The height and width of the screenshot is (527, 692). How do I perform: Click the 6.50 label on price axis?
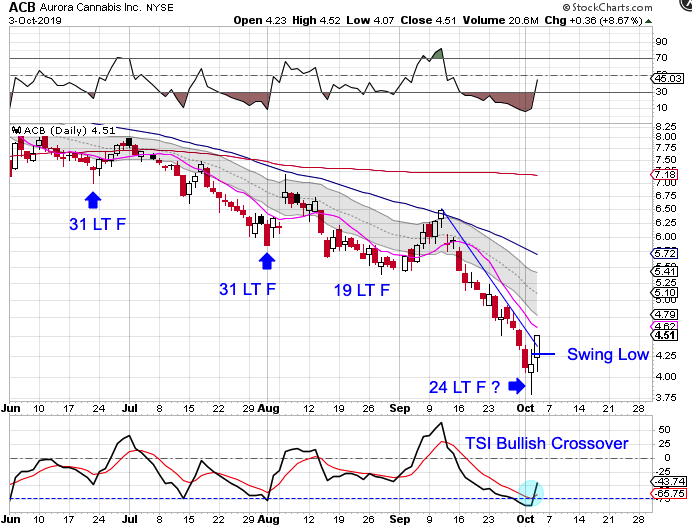point(666,208)
